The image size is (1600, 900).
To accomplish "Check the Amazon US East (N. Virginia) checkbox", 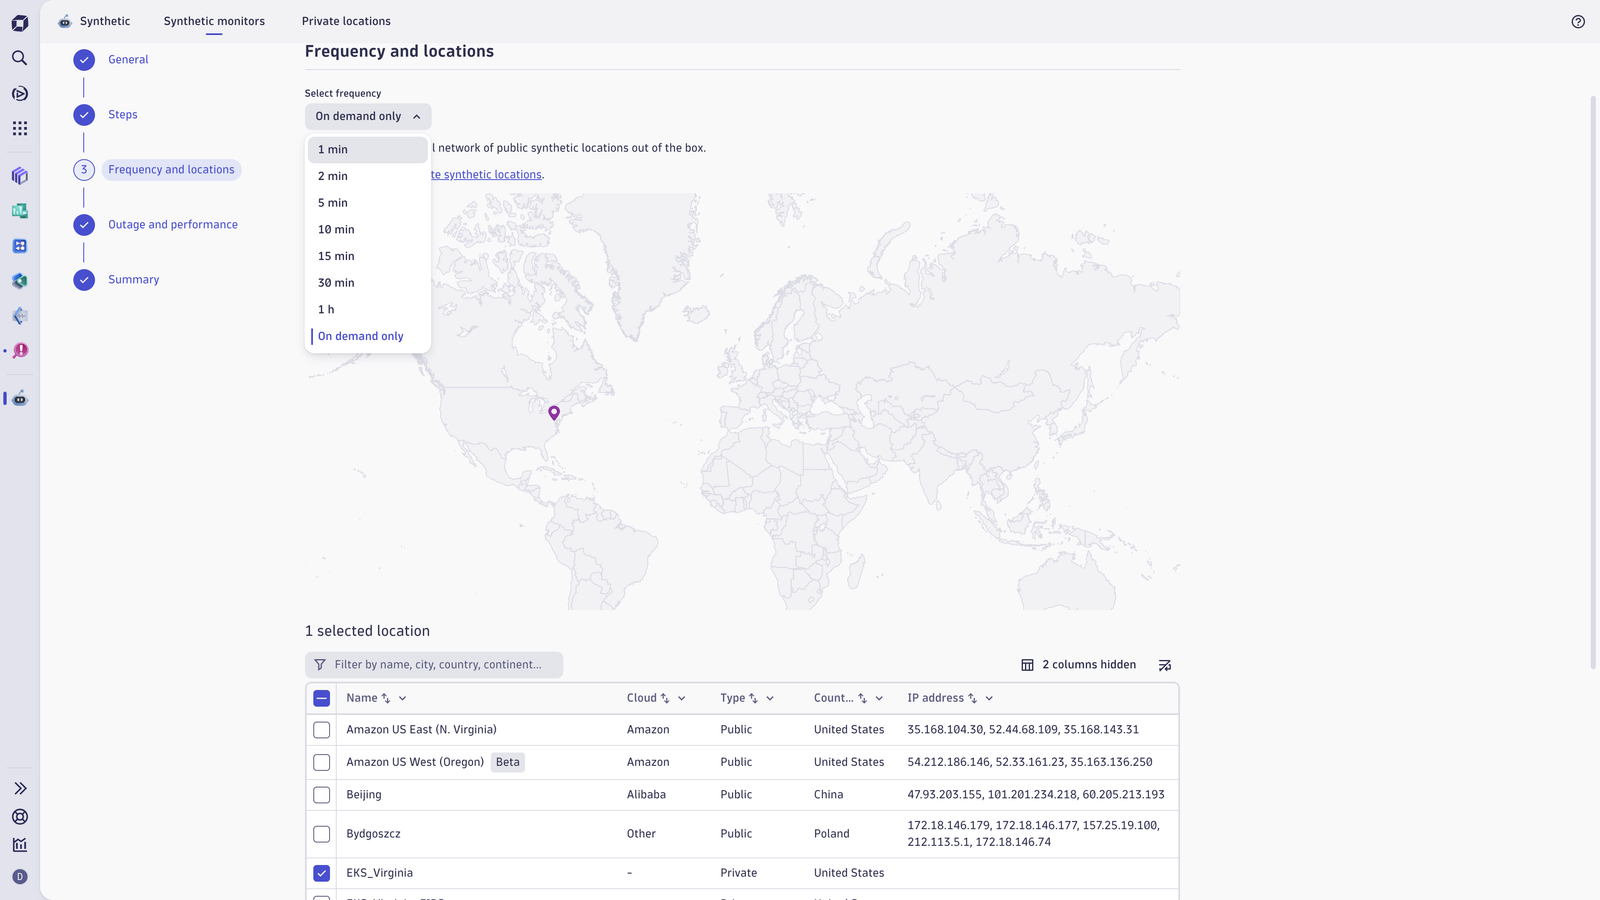I will (x=322, y=730).
